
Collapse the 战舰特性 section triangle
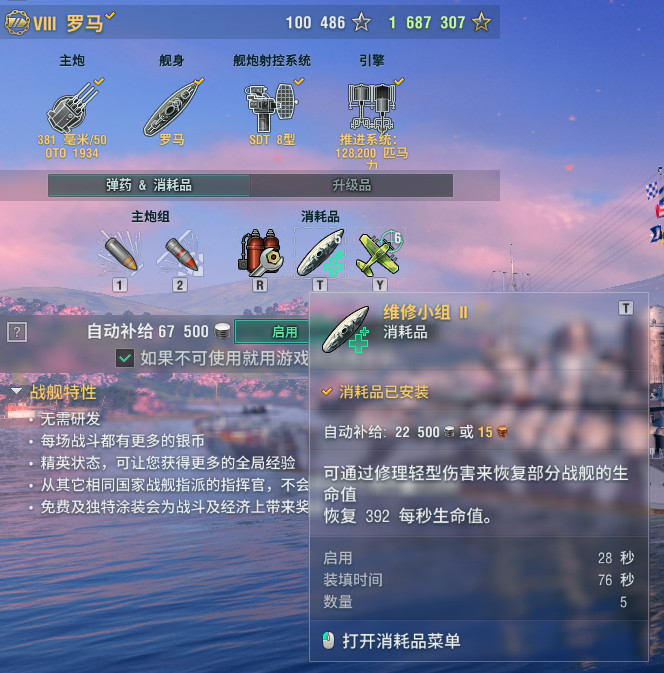16,391
